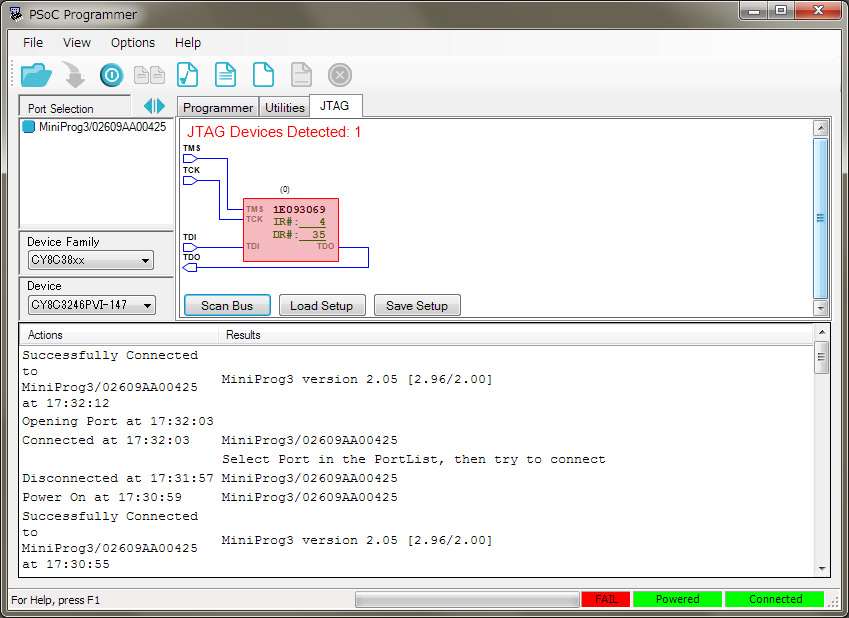Image resolution: width=849 pixels, height=618 pixels.
Task: Open the Device Family dropdown
Action: (x=90, y=260)
